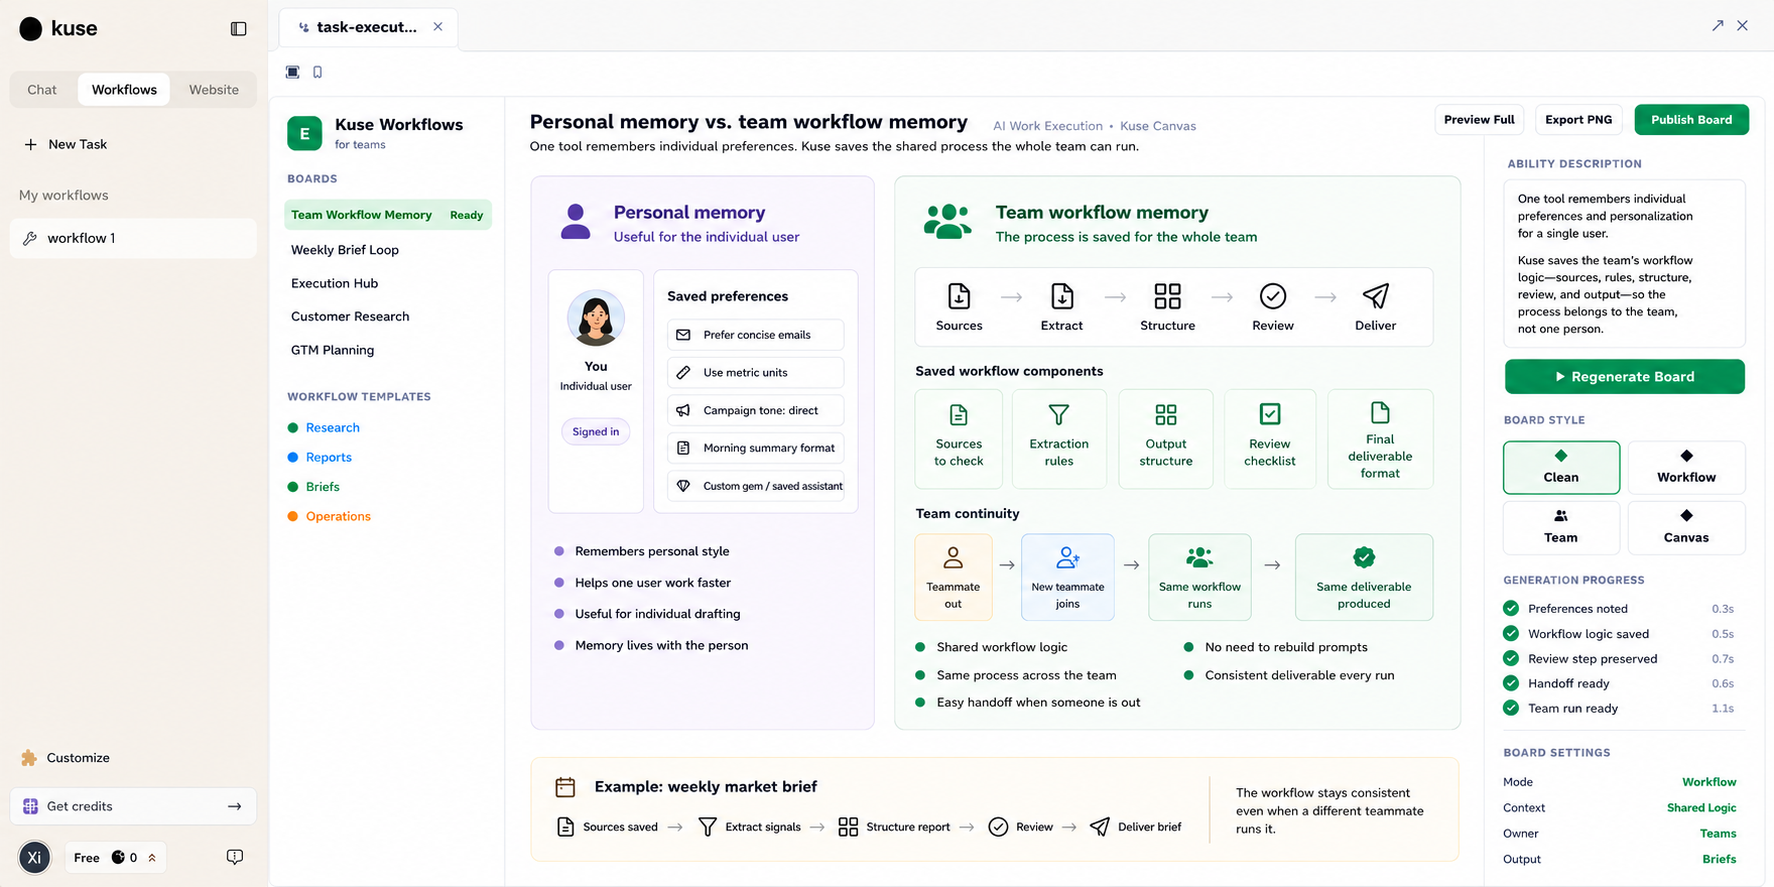This screenshot has height=887, width=1774.
Task: Open the Execution Hub board
Action: pyautogui.click(x=334, y=283)
